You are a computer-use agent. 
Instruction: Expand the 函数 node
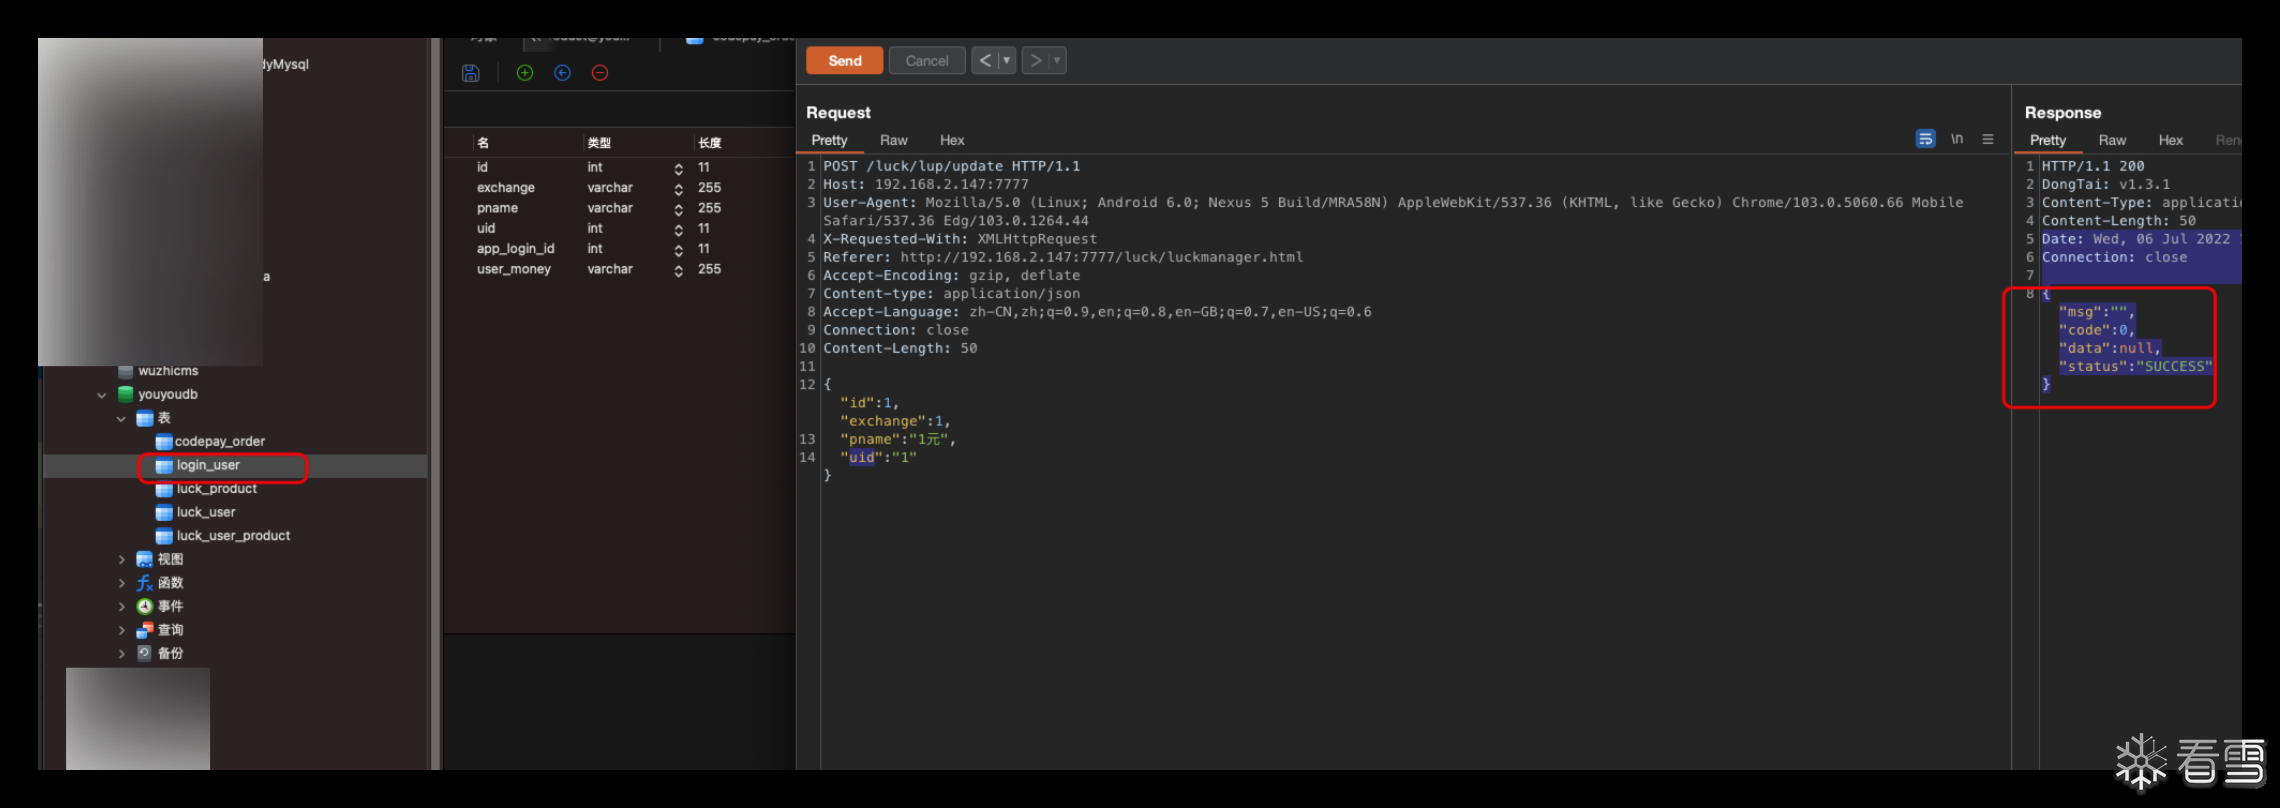(x=122, y=583)
